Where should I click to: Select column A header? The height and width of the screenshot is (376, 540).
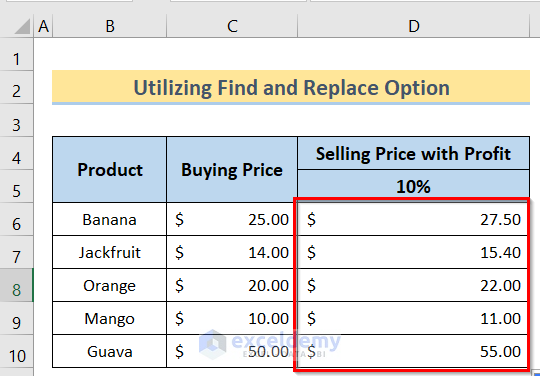tap(43, 26)
